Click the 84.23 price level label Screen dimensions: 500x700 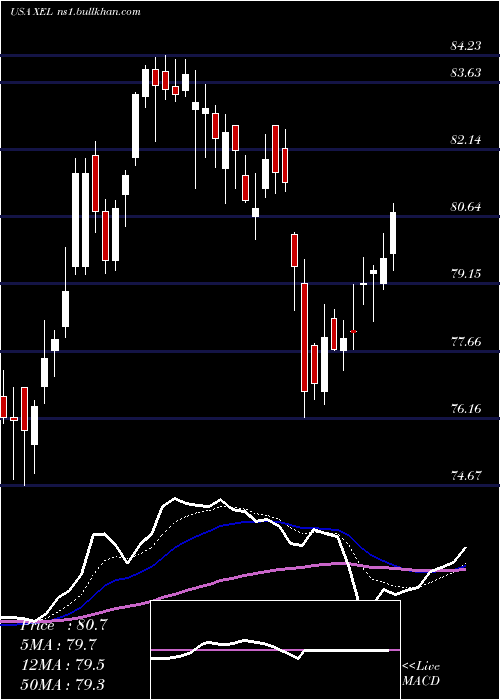466,46
